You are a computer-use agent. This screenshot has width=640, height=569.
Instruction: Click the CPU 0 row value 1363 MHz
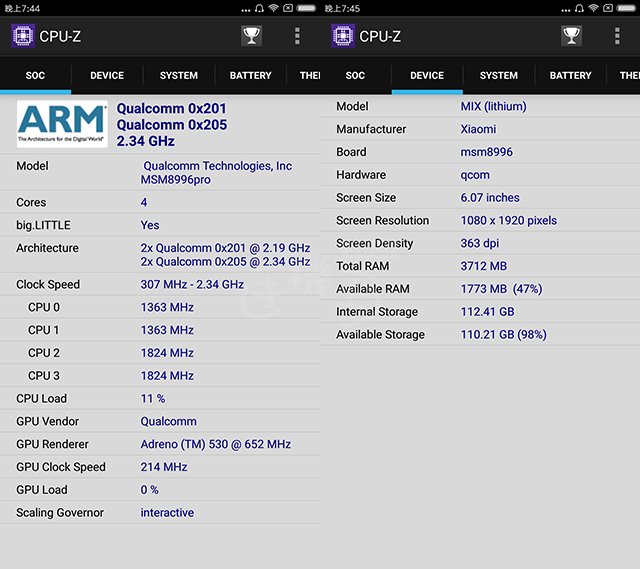167,307
